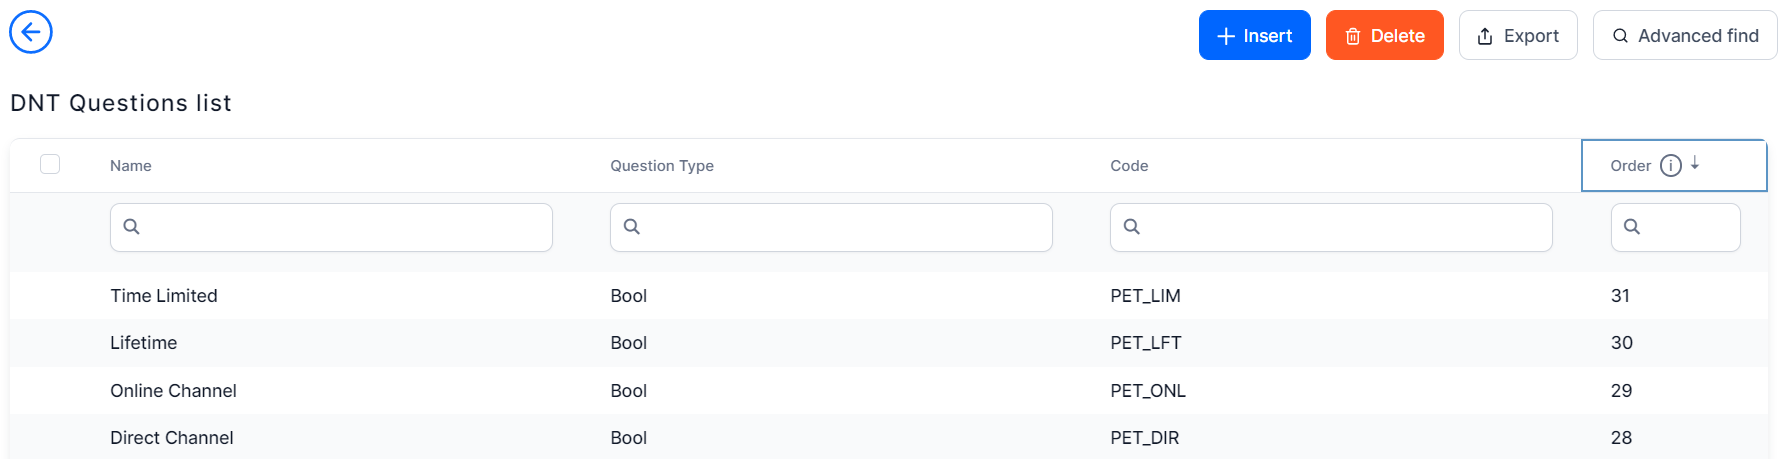Click the back arrow icon
This screenshot has height=459, width=1784.
pyautogui.click(x=31, y=33)
